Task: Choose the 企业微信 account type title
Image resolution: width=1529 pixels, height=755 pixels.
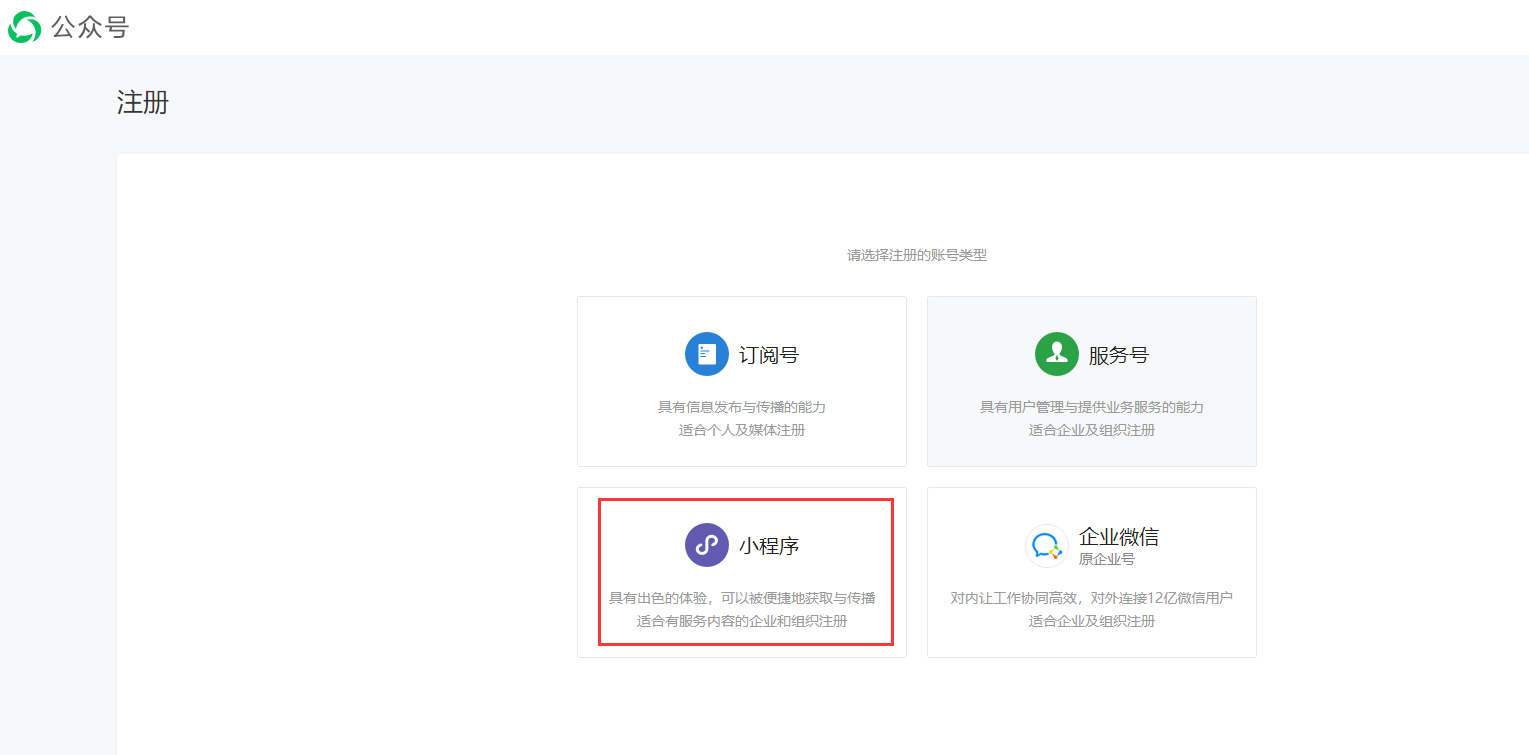Action: (x=1119, y=537)
